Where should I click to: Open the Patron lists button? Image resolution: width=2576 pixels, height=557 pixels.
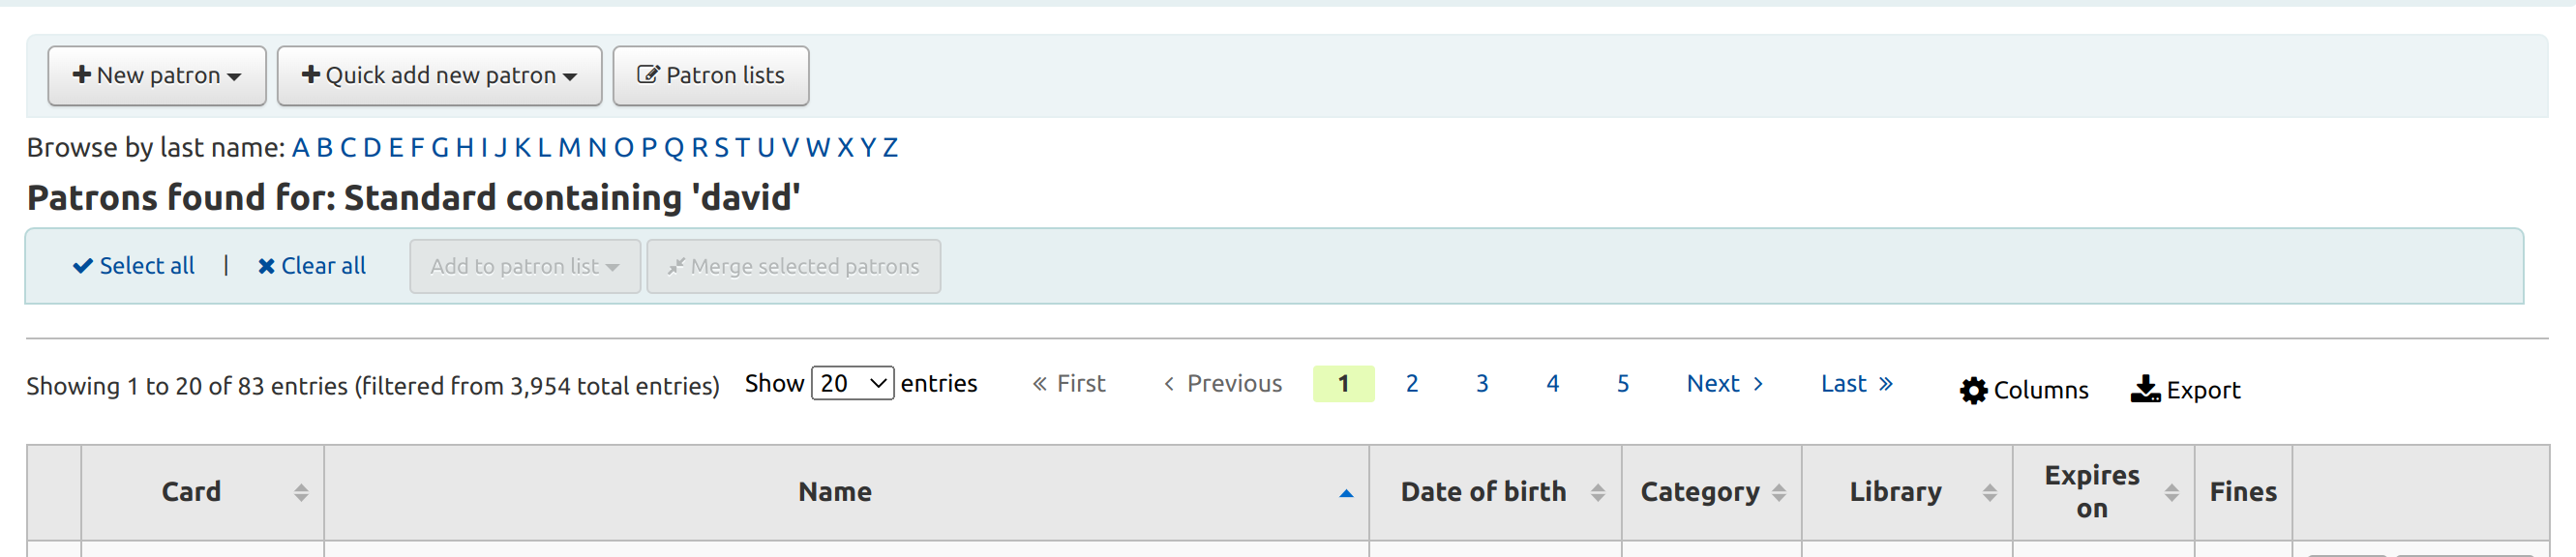coord(710,76)
